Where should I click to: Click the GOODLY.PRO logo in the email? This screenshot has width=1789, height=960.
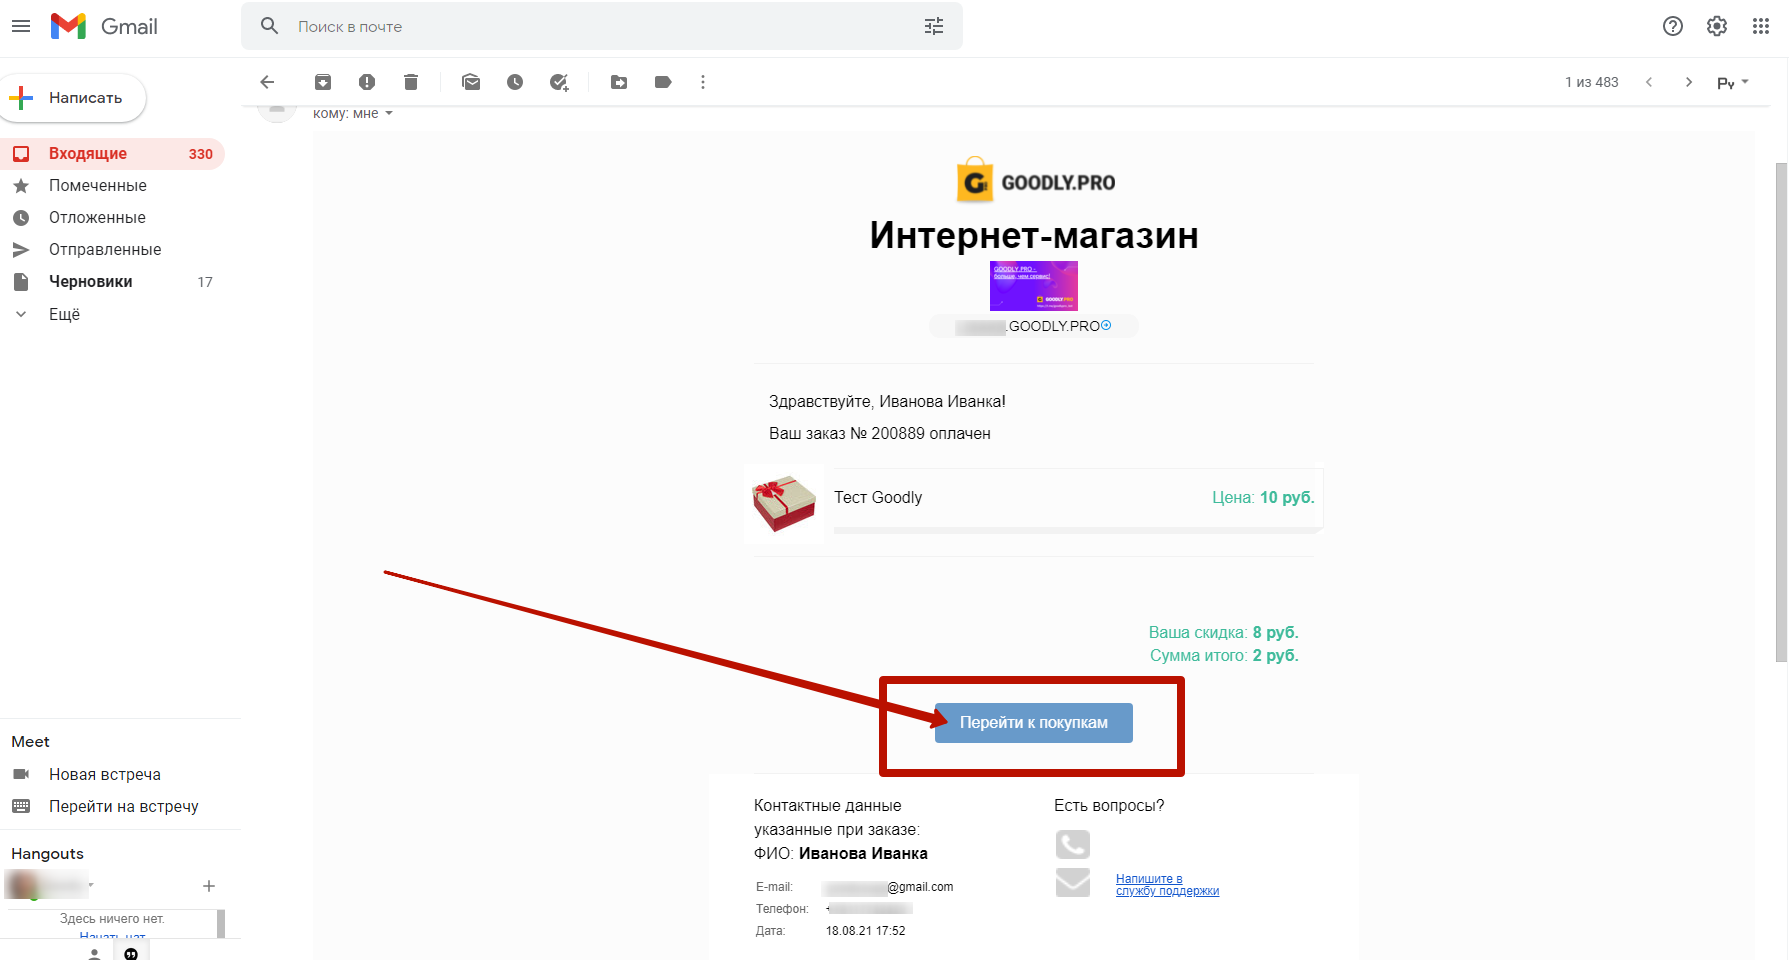tap(1035, 181)
